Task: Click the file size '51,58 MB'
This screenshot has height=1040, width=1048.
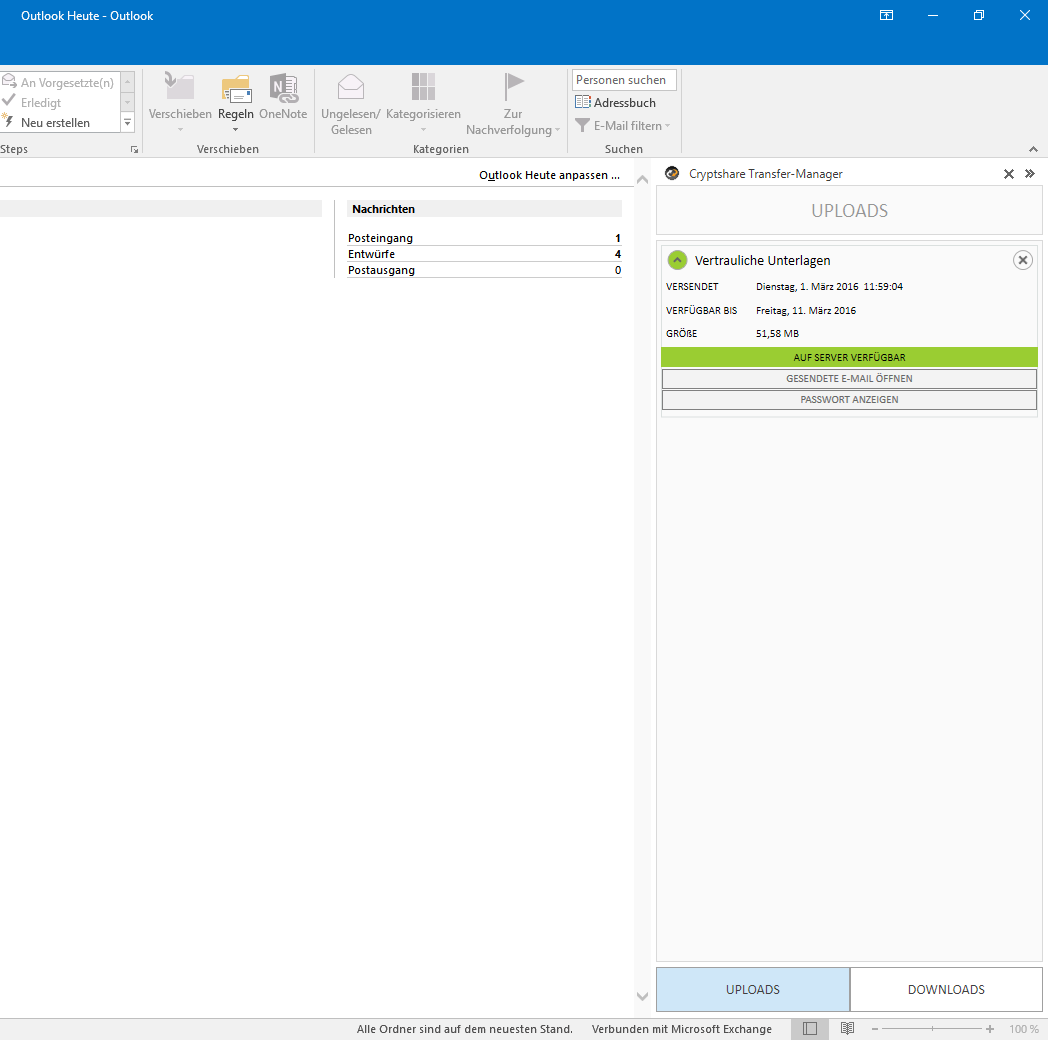Action: (x=777, y=334)
